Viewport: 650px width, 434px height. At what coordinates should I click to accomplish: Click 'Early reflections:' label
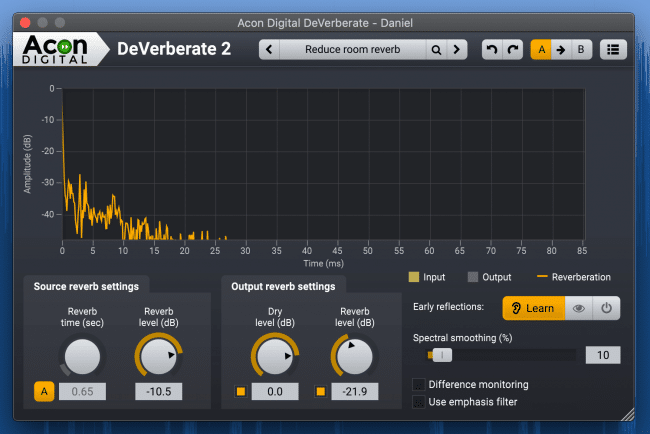pyautogui.click(x=448, y=307)
